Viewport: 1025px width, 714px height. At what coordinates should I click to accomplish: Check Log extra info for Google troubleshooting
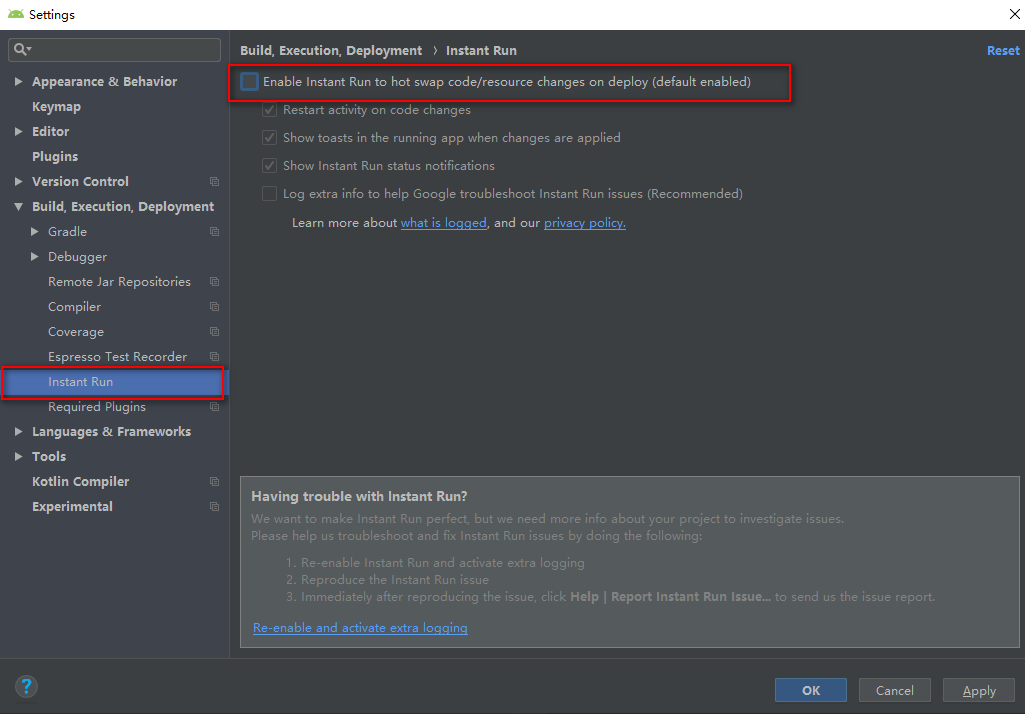(x=269, y=194)
